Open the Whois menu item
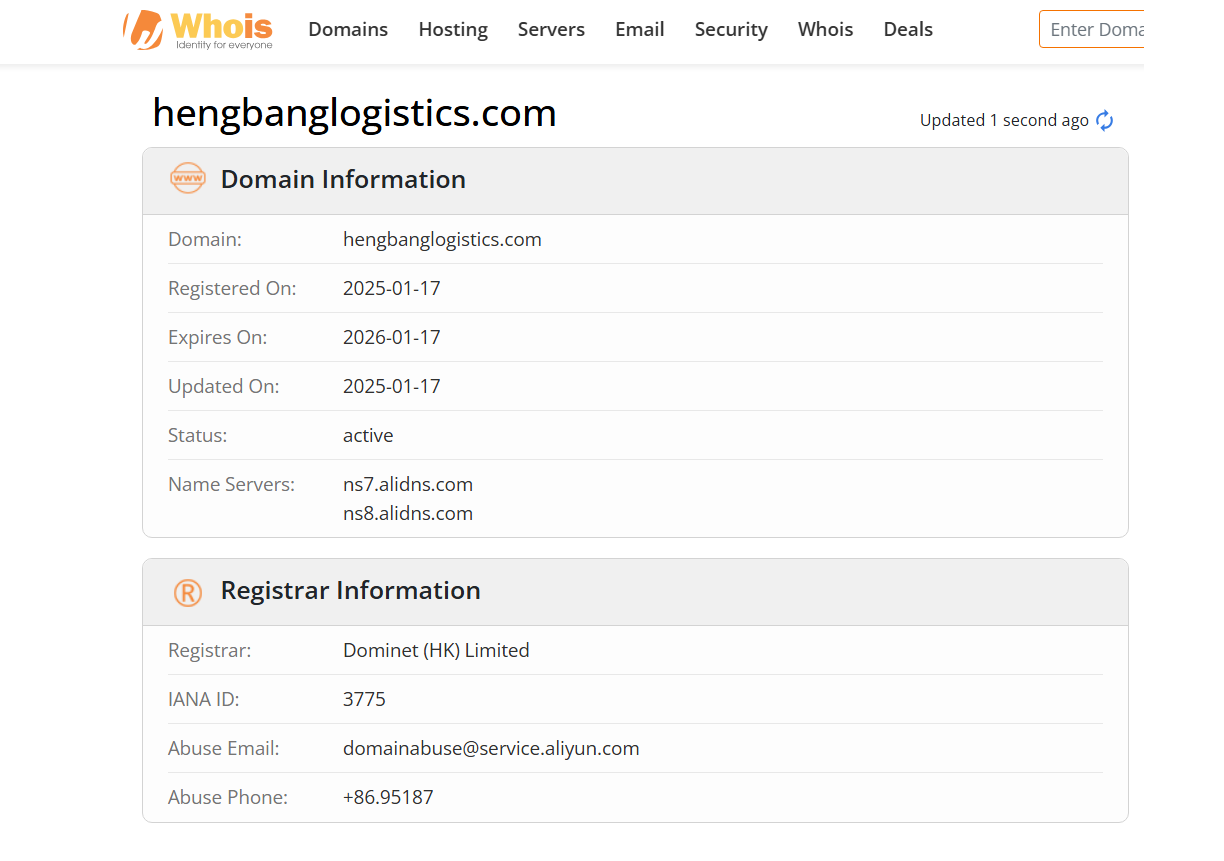The image size is (1224, 861). point(826,30)
